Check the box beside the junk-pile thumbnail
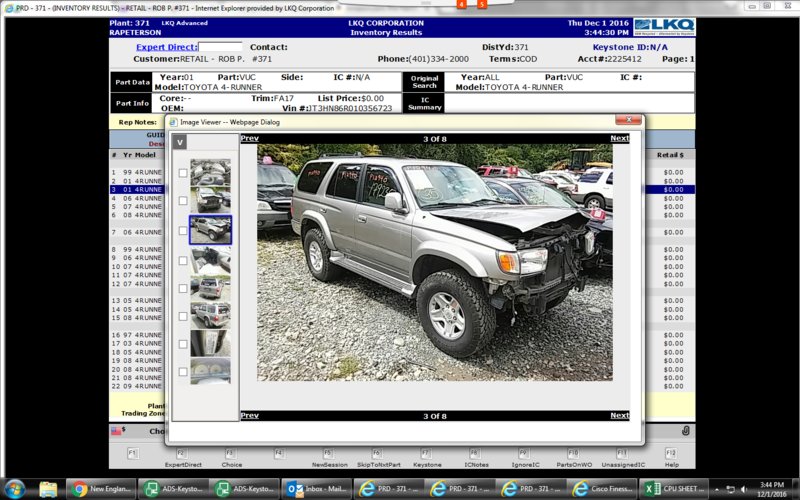 coord(183,173)
